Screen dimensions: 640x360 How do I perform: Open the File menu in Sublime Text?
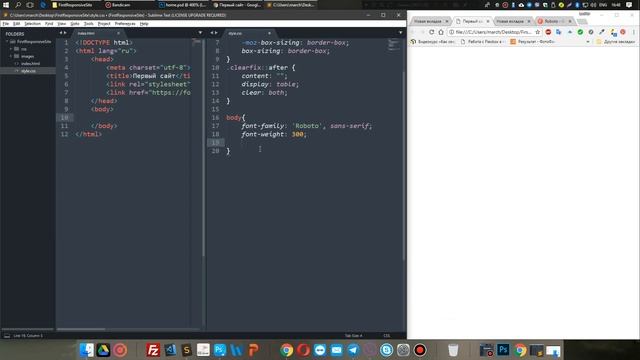[x=6, y=24]
